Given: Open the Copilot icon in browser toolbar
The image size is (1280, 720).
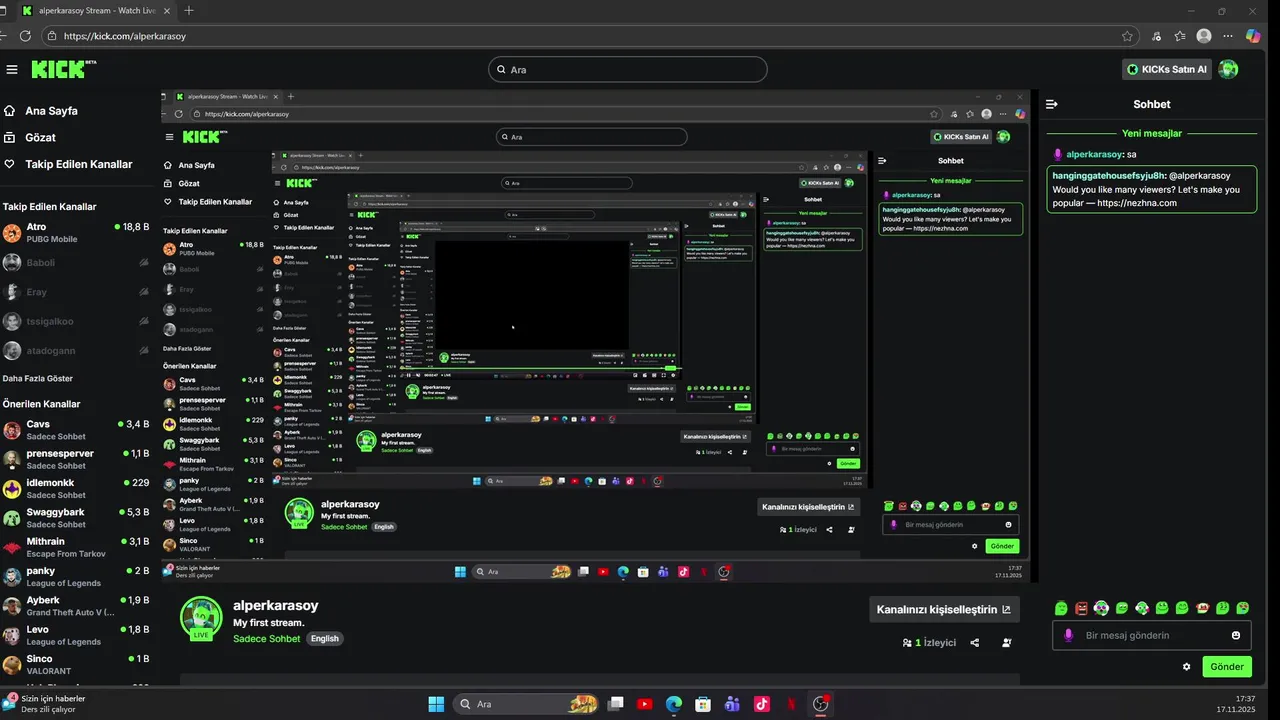Looking at the screenshot, I should pyautogui.click(x=1253, y=36).
